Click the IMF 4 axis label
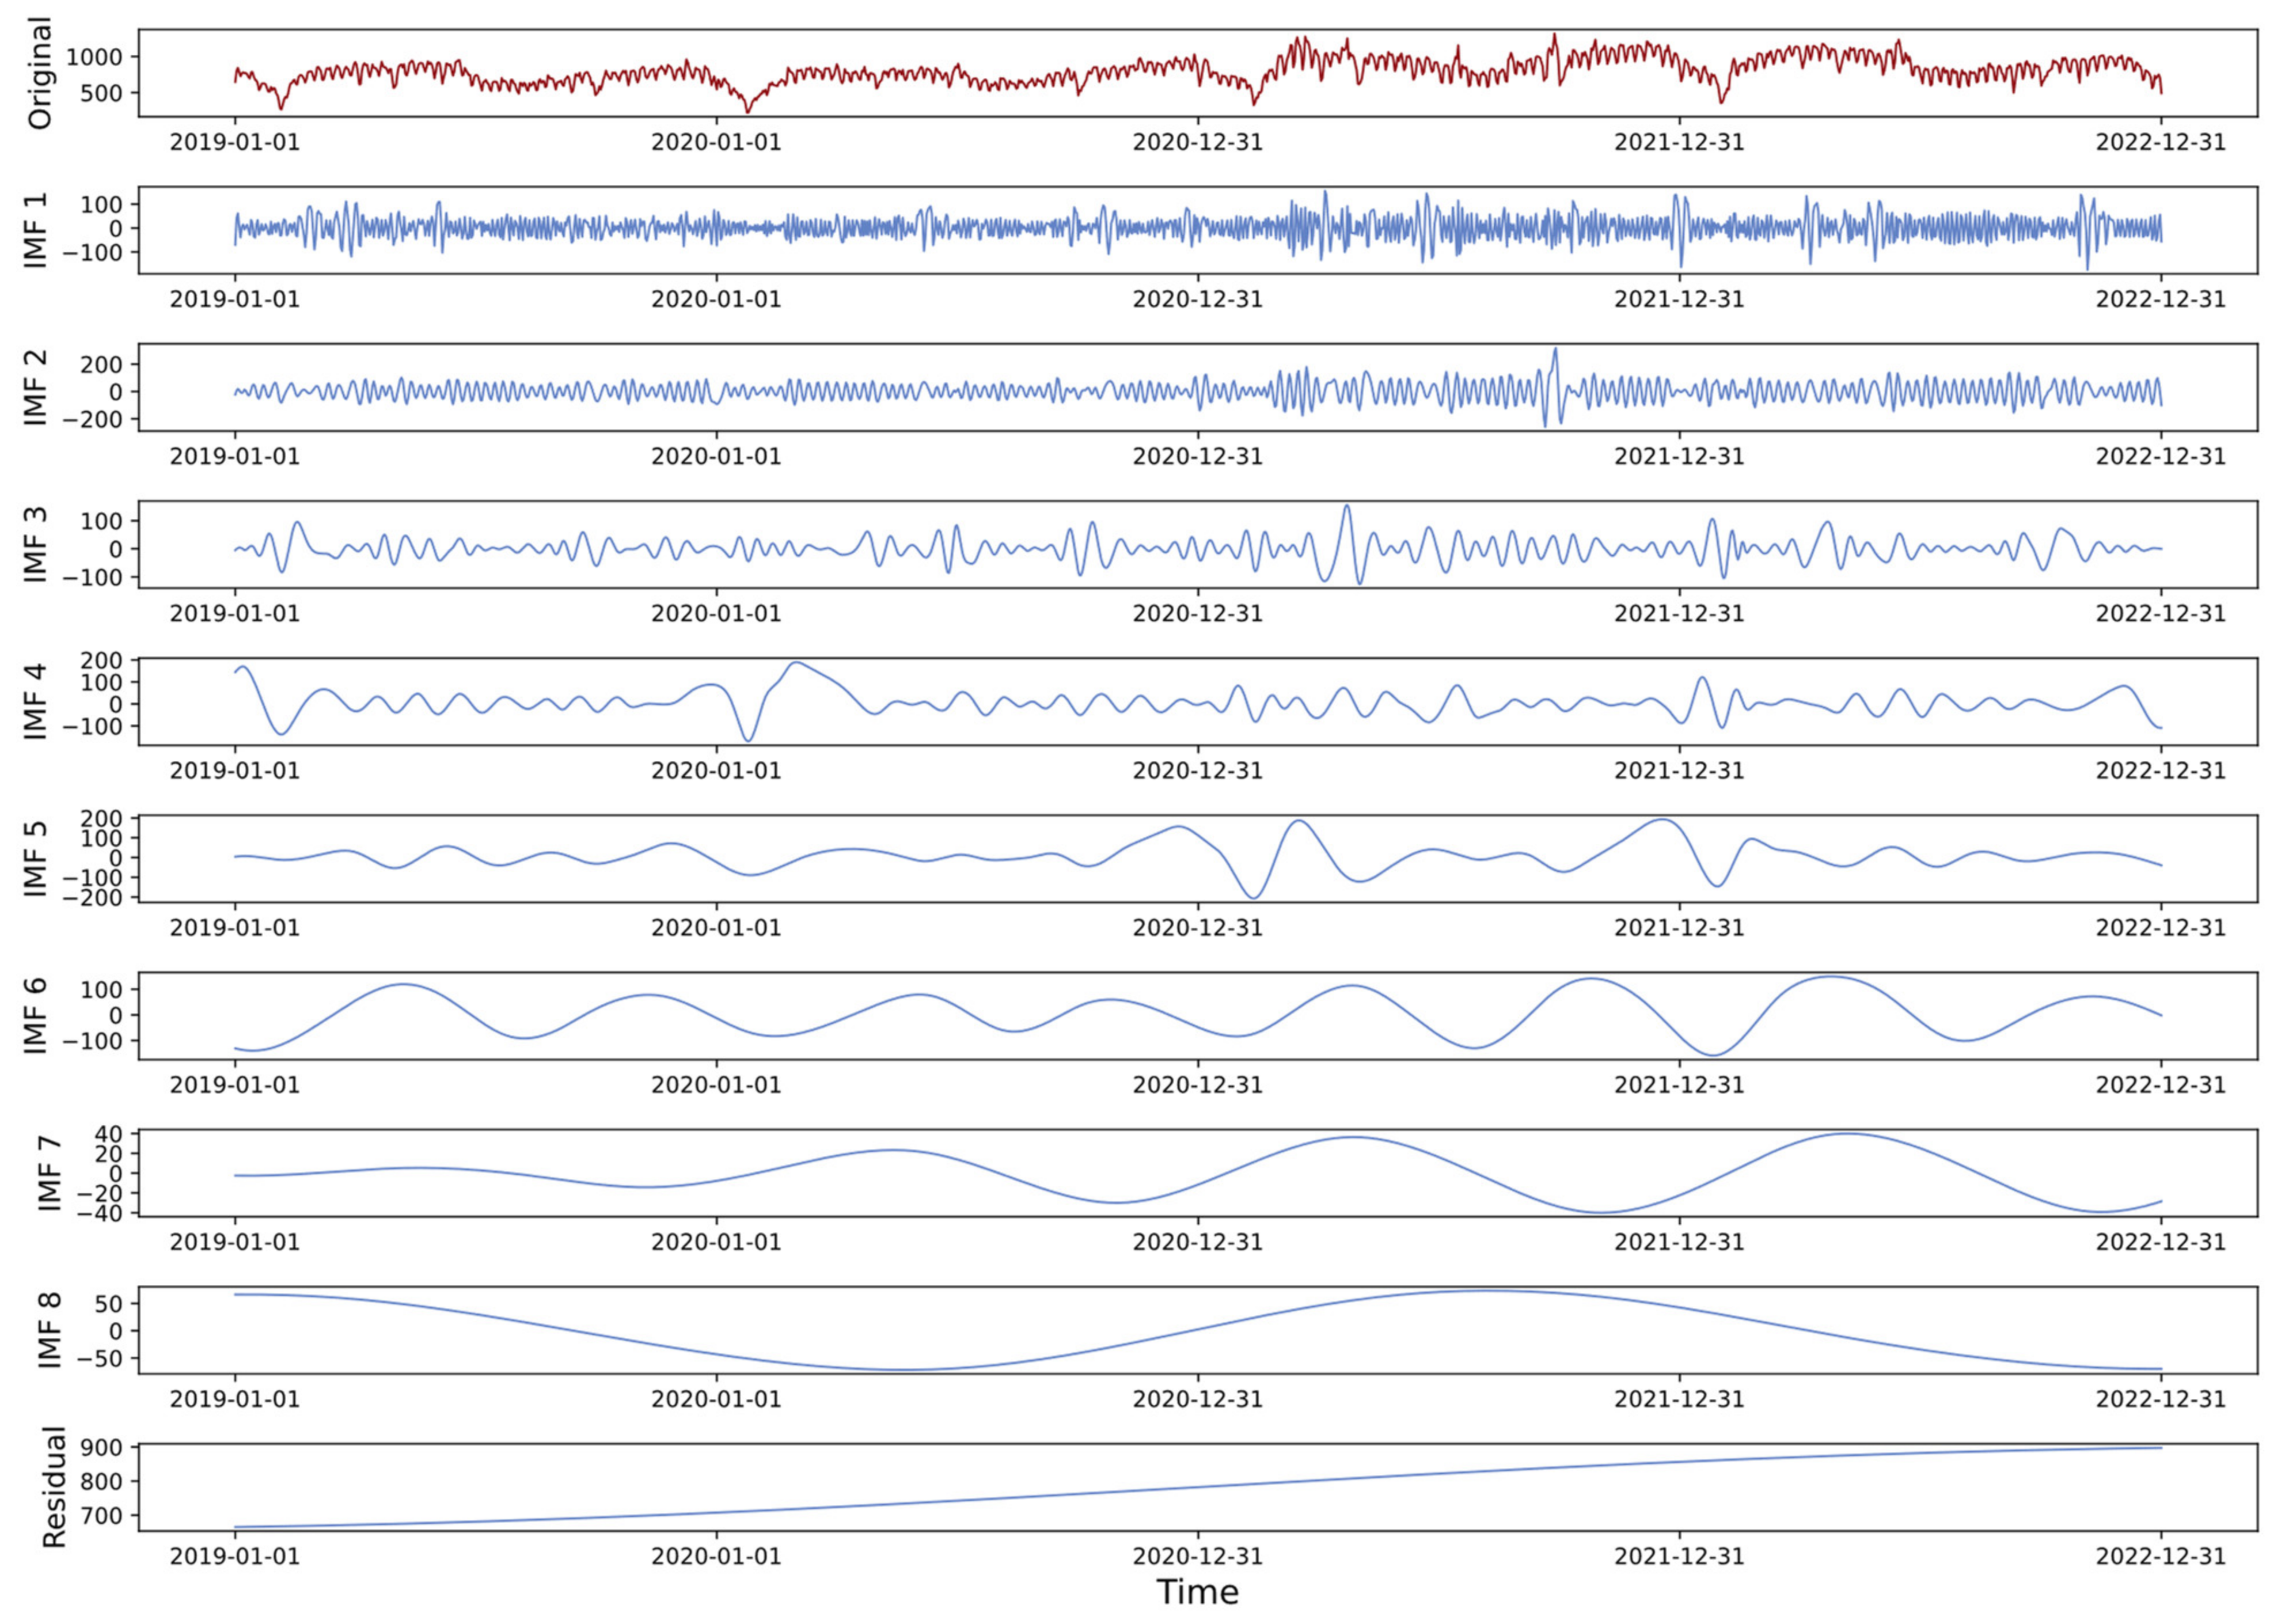The width and height of the screenshot is (2270, 1624). (36, 701)
